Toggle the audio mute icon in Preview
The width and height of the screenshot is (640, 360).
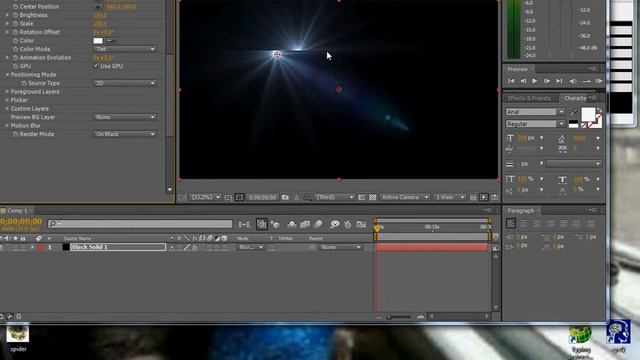573,81
